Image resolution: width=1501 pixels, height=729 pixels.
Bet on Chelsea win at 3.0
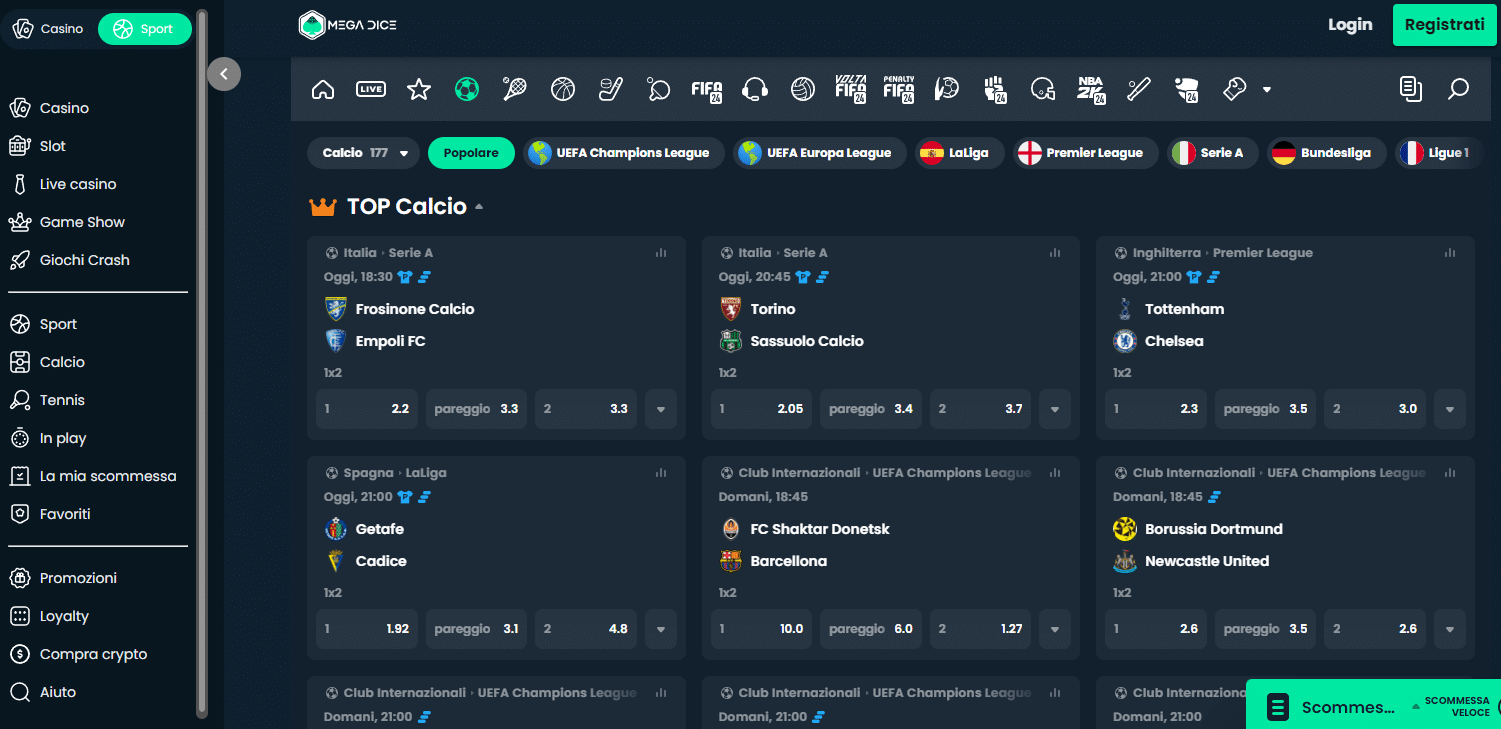click(x=1375, y=409)
